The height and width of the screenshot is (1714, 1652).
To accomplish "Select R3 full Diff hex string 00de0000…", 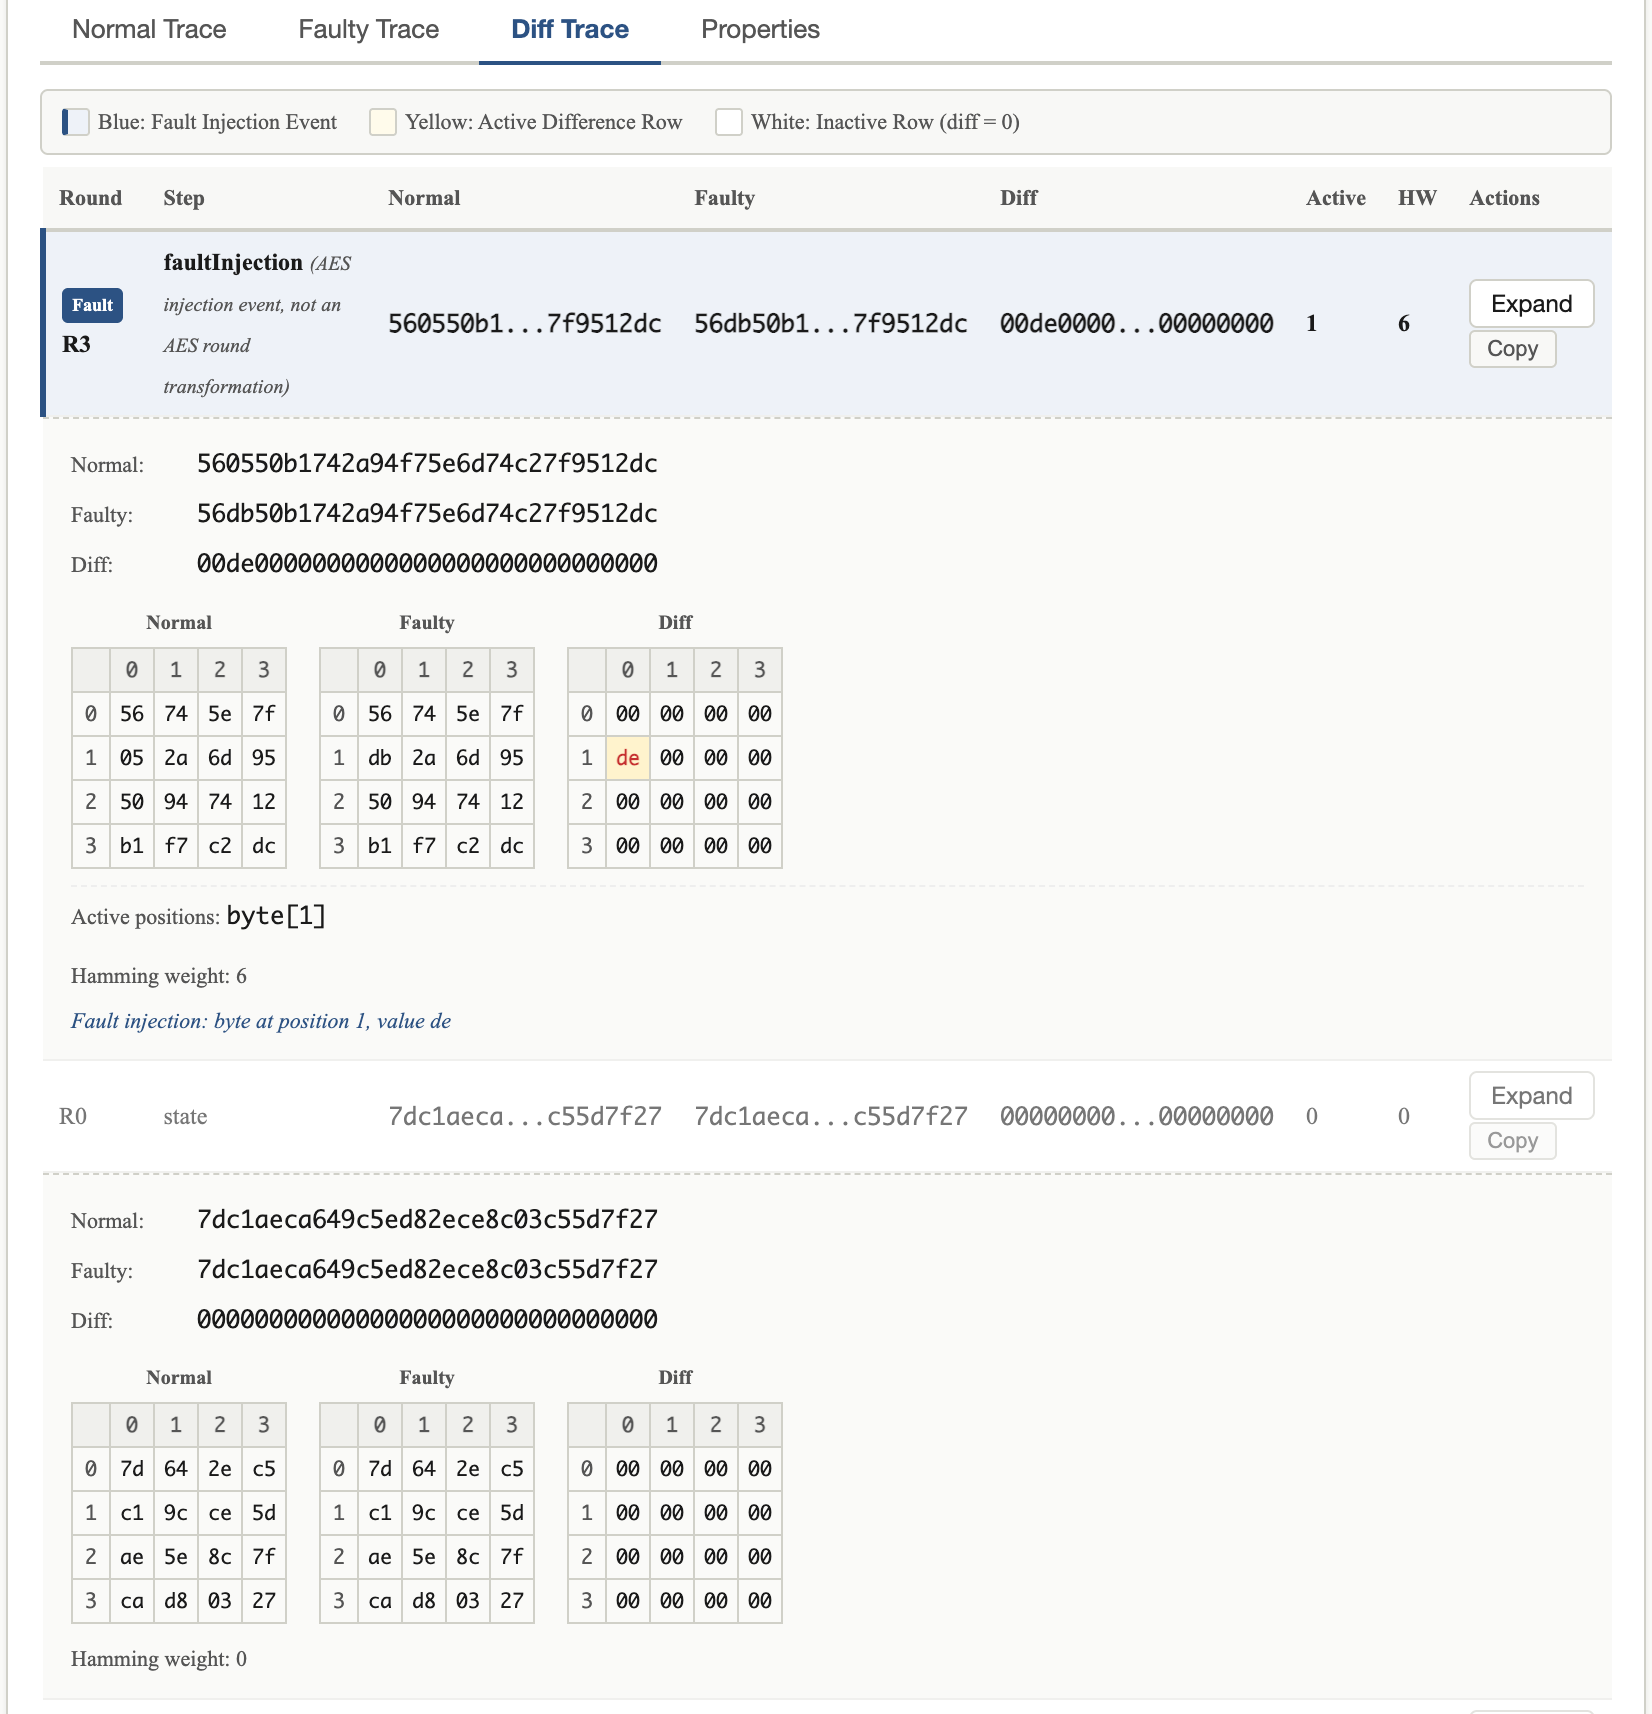I will coord(427,564).
